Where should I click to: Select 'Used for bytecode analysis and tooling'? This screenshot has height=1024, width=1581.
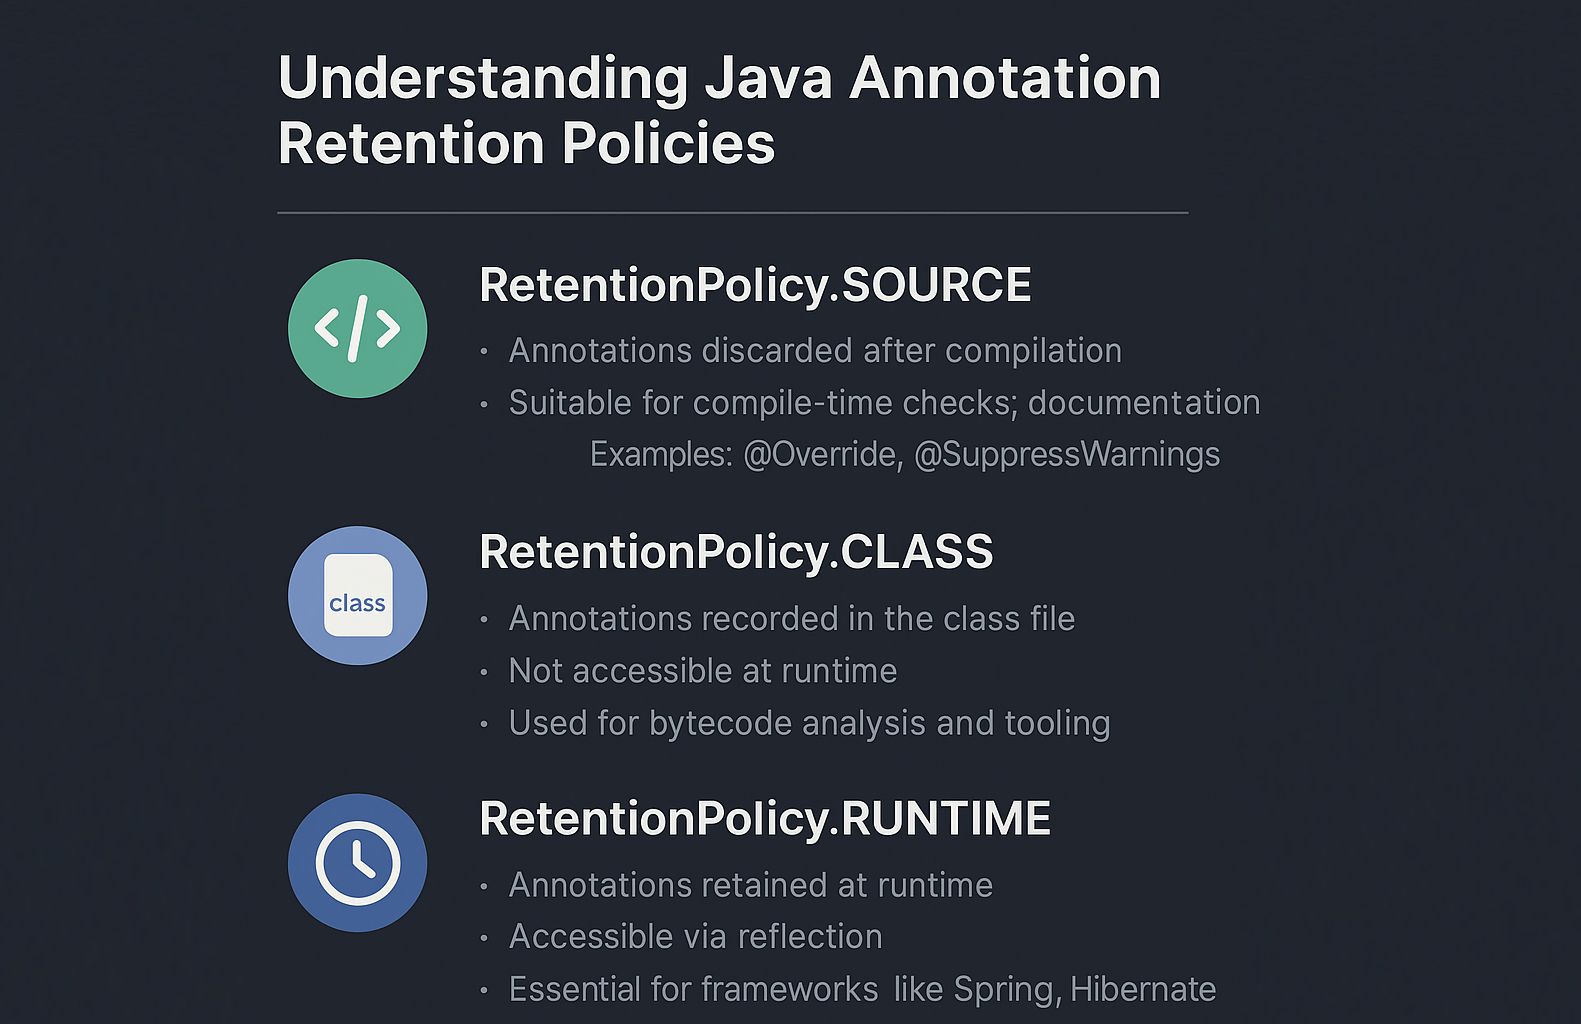click(809, 723)
